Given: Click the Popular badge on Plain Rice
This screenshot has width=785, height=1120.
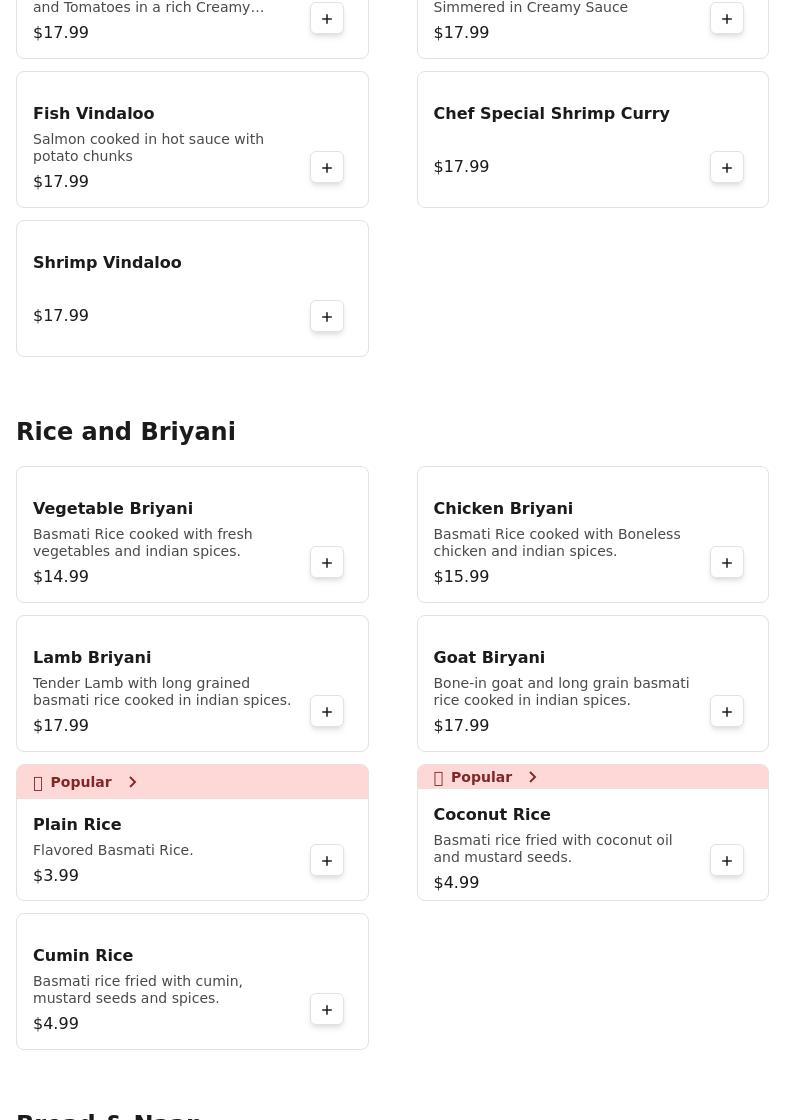Looking at the screenshot, I should [x=80, y=782].
